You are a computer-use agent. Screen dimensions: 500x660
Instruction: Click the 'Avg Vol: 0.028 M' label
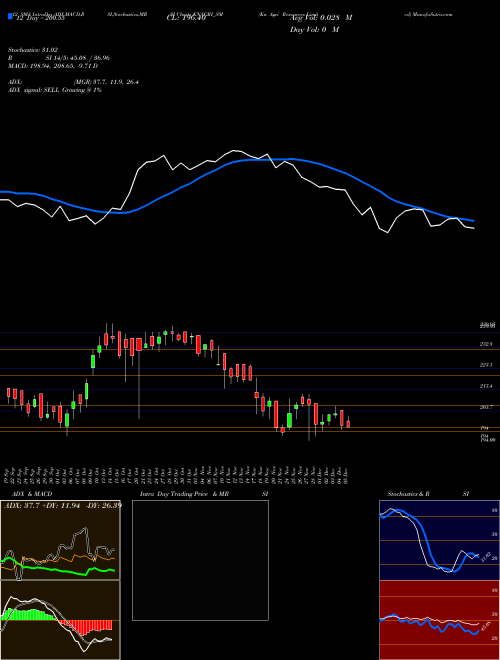tap(321, 18)
